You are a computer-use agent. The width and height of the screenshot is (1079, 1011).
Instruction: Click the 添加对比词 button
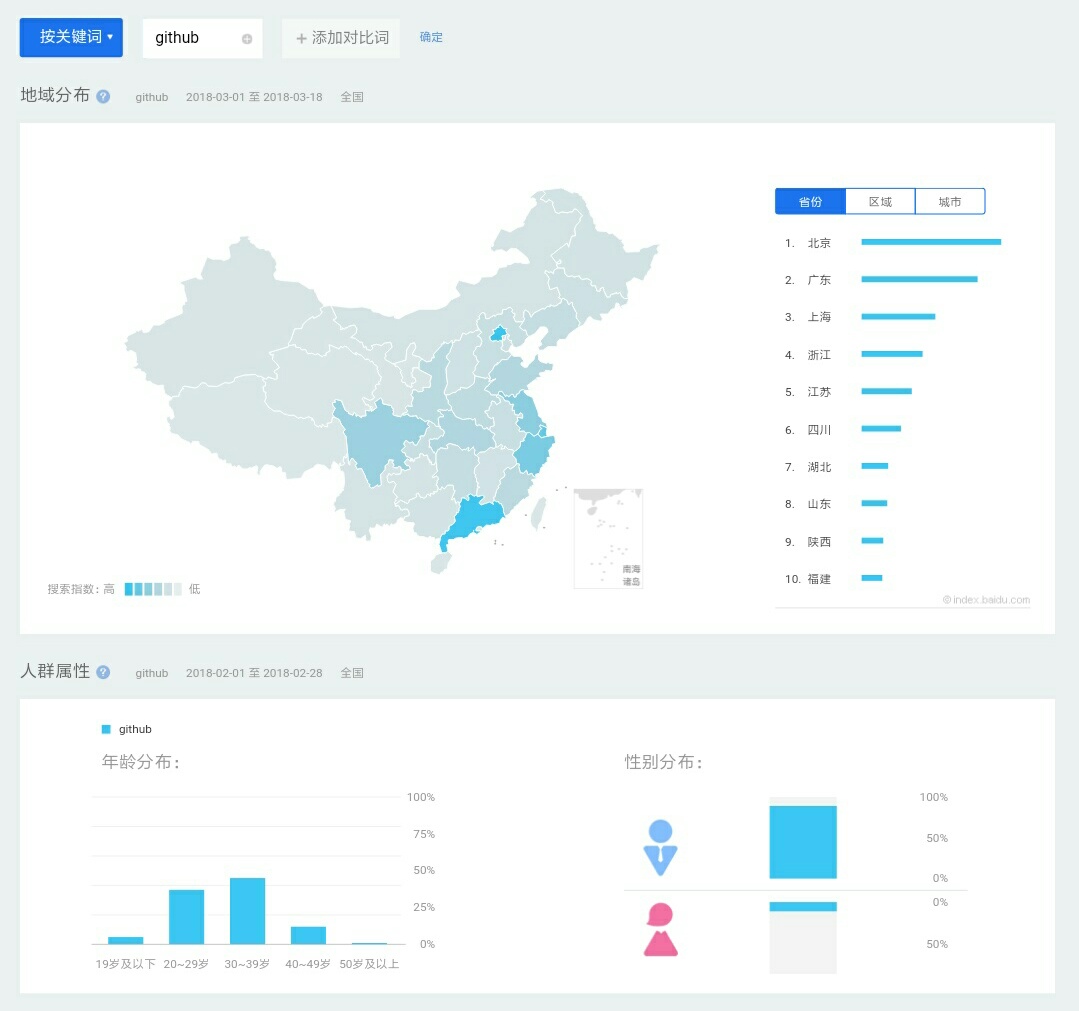(341, 38)
